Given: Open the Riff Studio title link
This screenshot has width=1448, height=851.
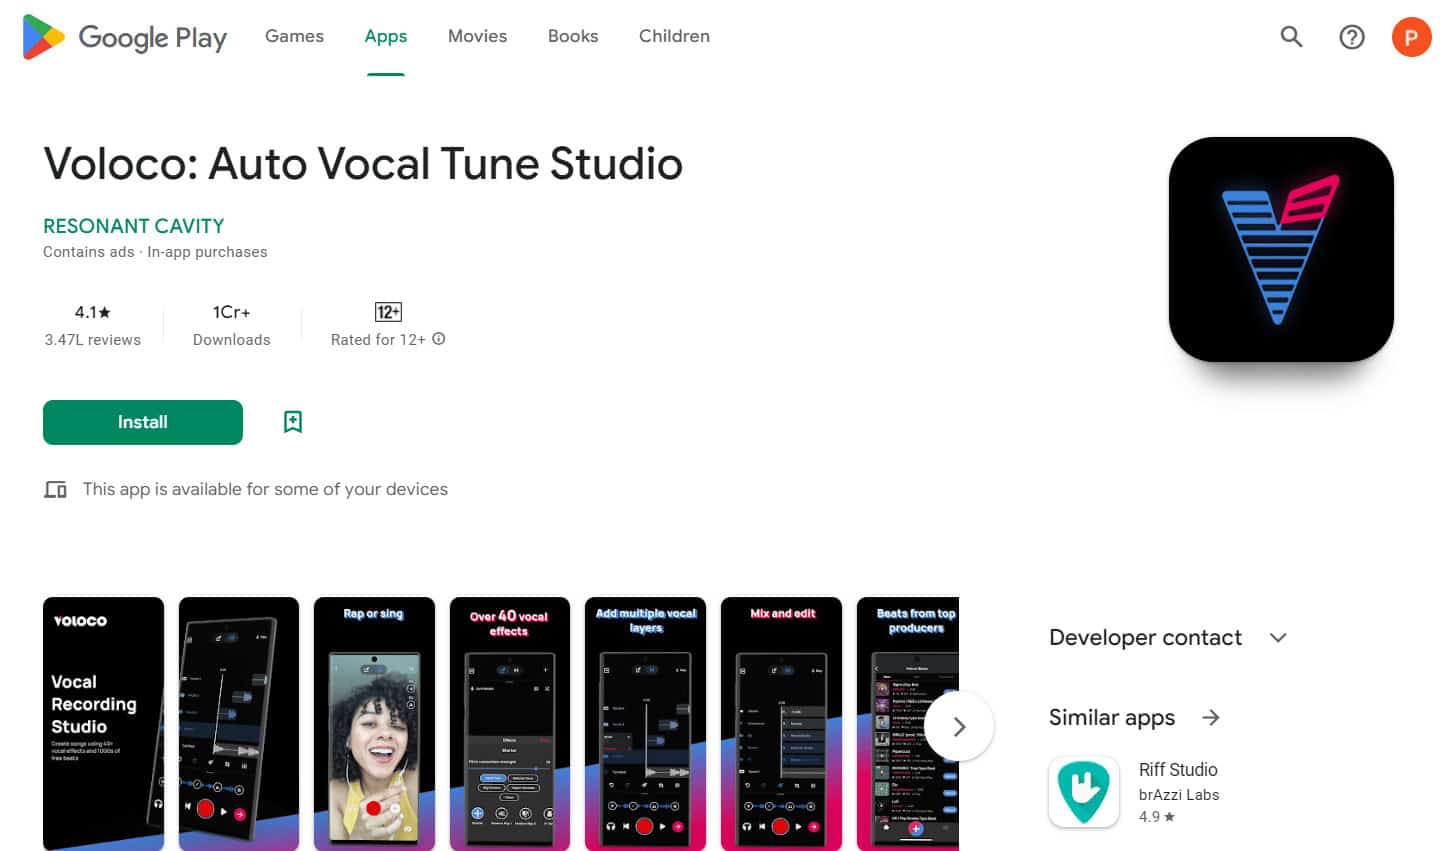Looking at the screenshot, I should [x=1178, y=769].
